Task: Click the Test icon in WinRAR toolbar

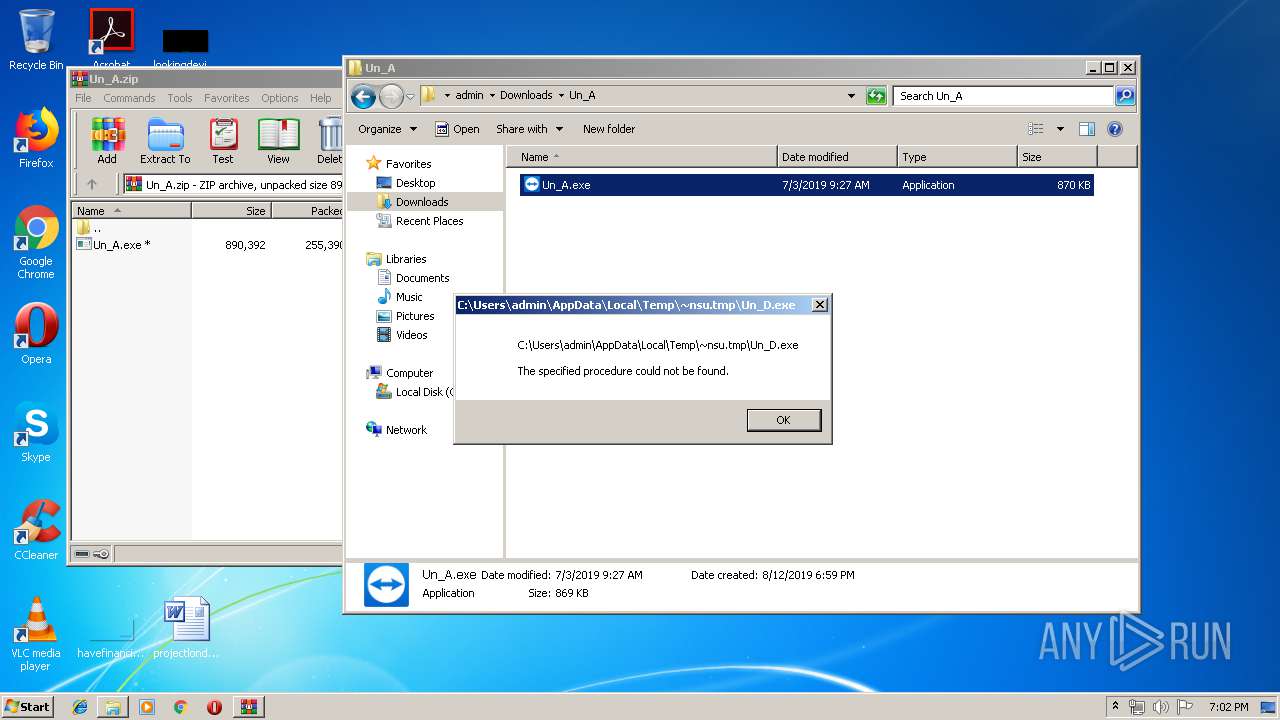Action: click(223, 141)
